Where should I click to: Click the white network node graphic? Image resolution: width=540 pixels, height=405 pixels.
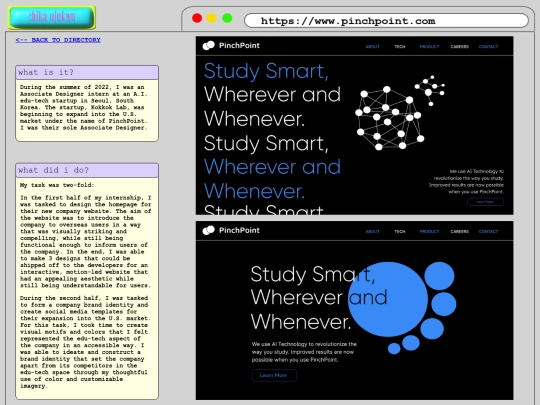(399, 114)
